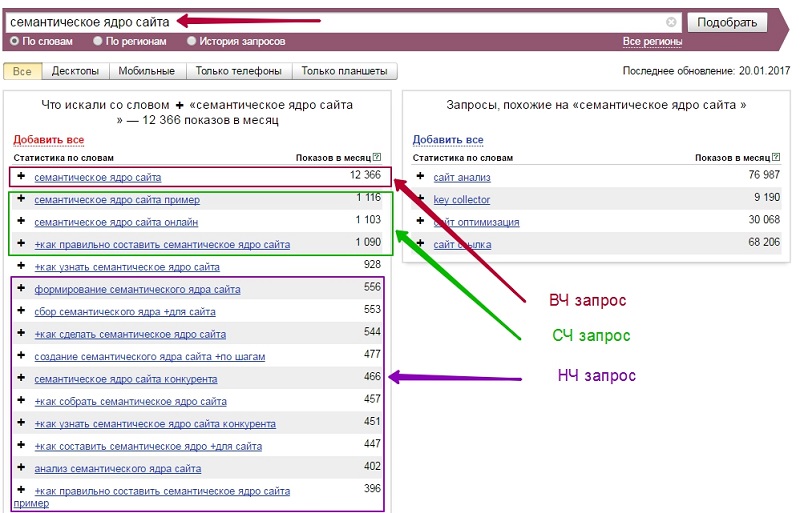Click blue 'Добавить все' in right panel
800x513 pixels.
pos(448,139)
